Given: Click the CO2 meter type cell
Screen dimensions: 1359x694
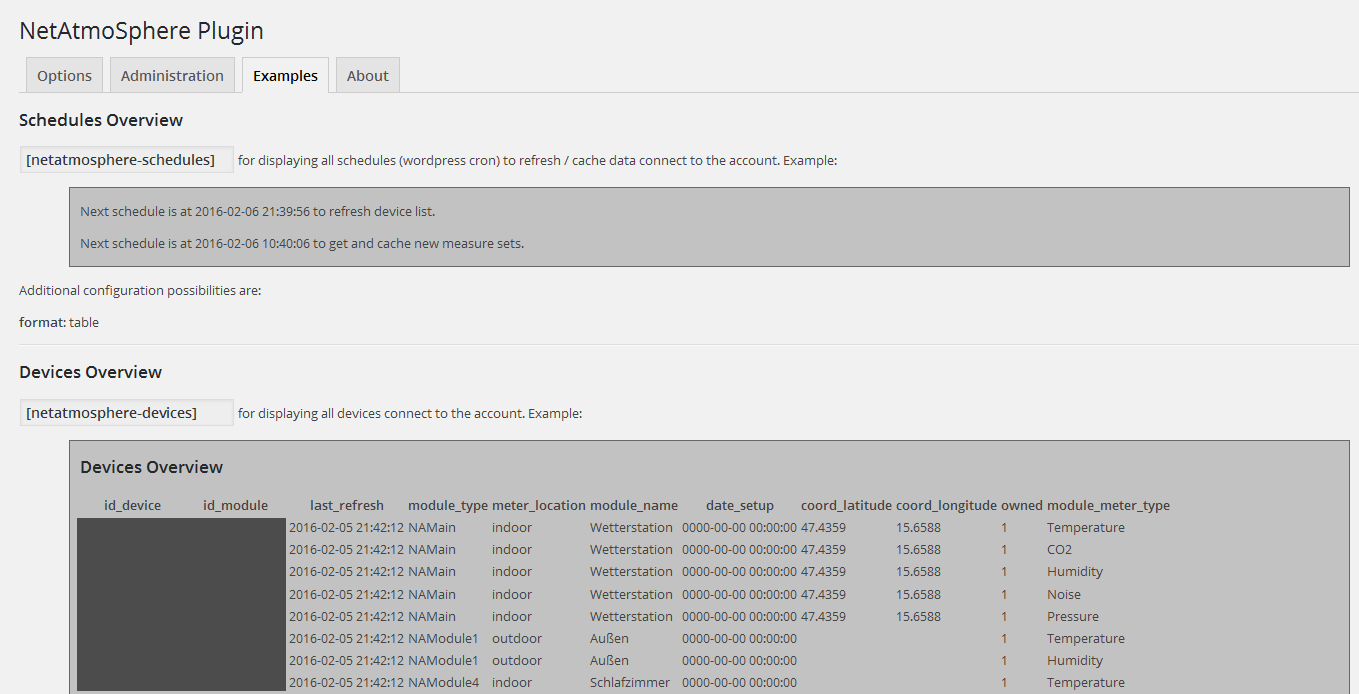Looking at the screenshot, I should click(1059, 549).
